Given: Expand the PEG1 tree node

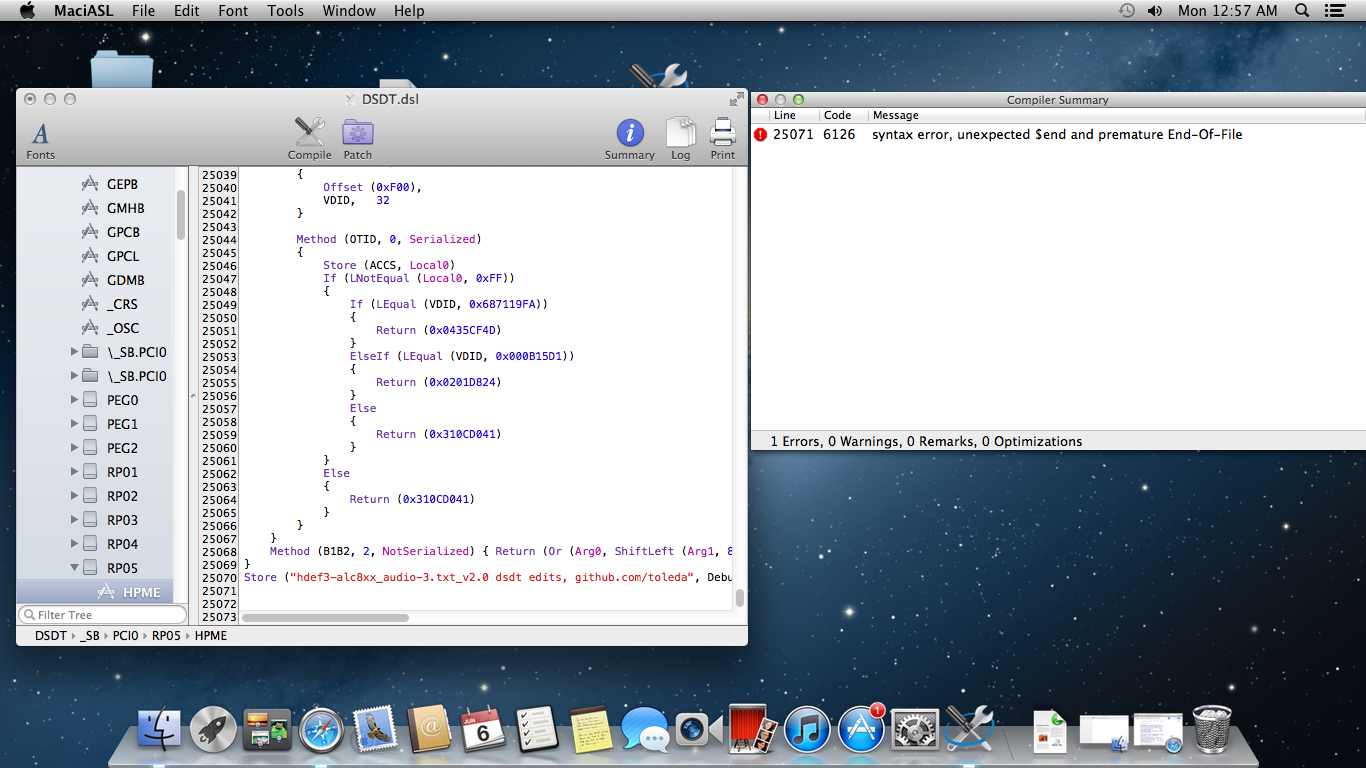Looking at the screenshot, I should tap(75, 424).
